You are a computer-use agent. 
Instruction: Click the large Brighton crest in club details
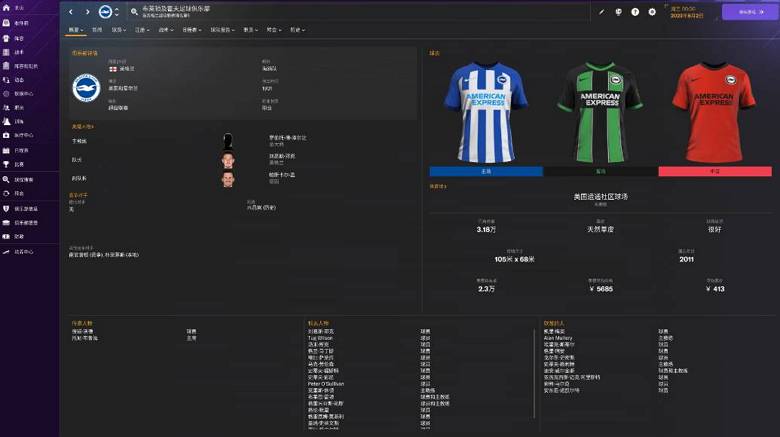point(87,88)
